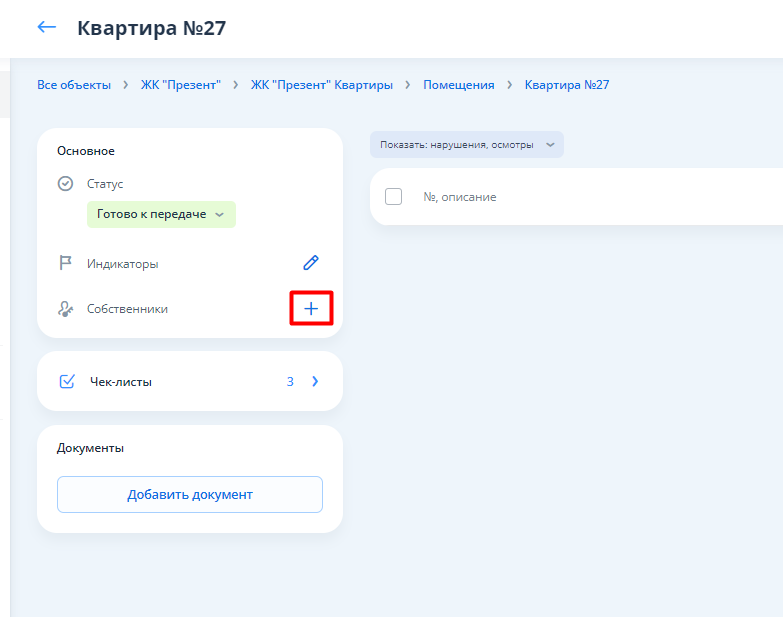
Task: Go to the Все объекты breadcrumb
Action: [74, 85]
